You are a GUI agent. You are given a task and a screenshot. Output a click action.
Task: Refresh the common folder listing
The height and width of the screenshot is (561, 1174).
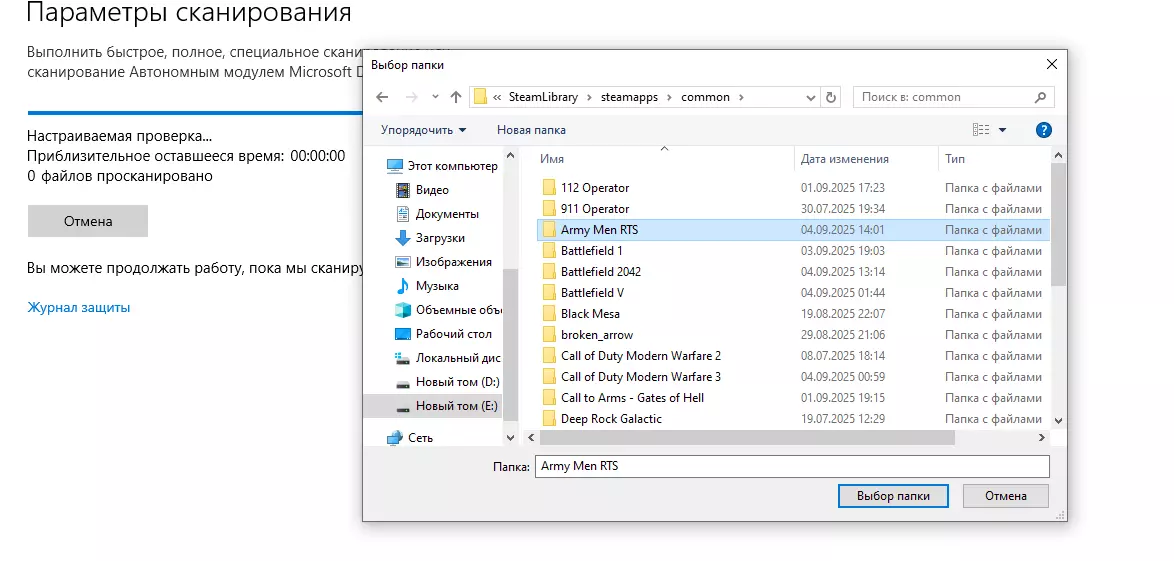(x=830, y=97)
